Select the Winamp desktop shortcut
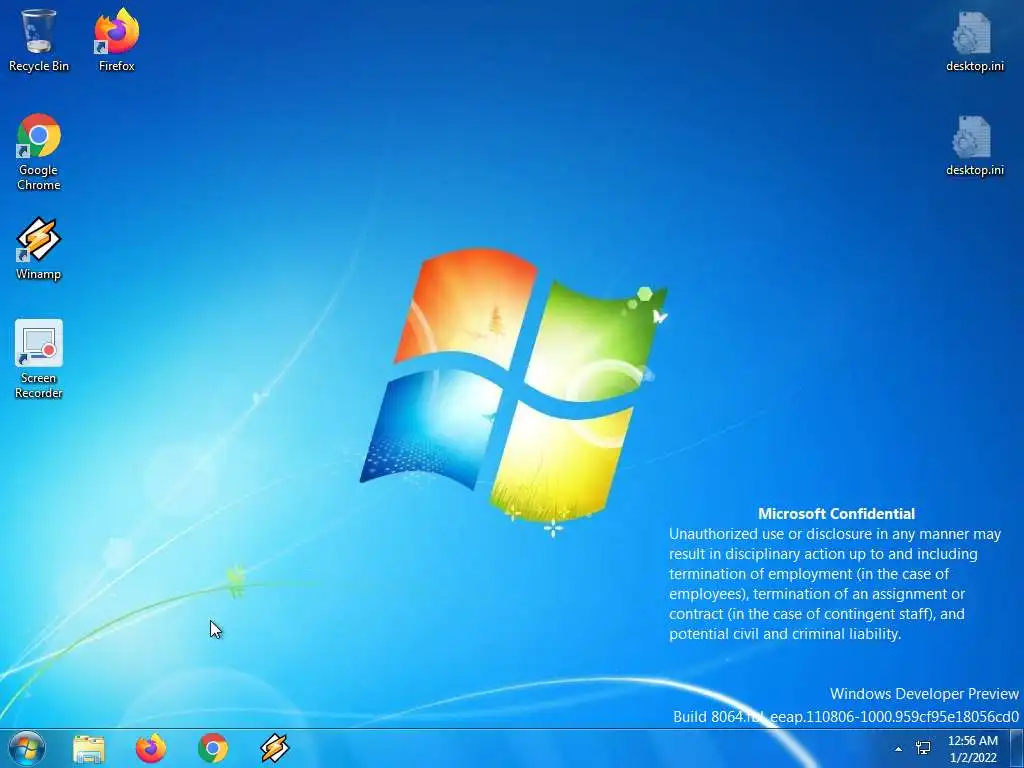Screen dimensions: 1024x768 coord(39,249)
